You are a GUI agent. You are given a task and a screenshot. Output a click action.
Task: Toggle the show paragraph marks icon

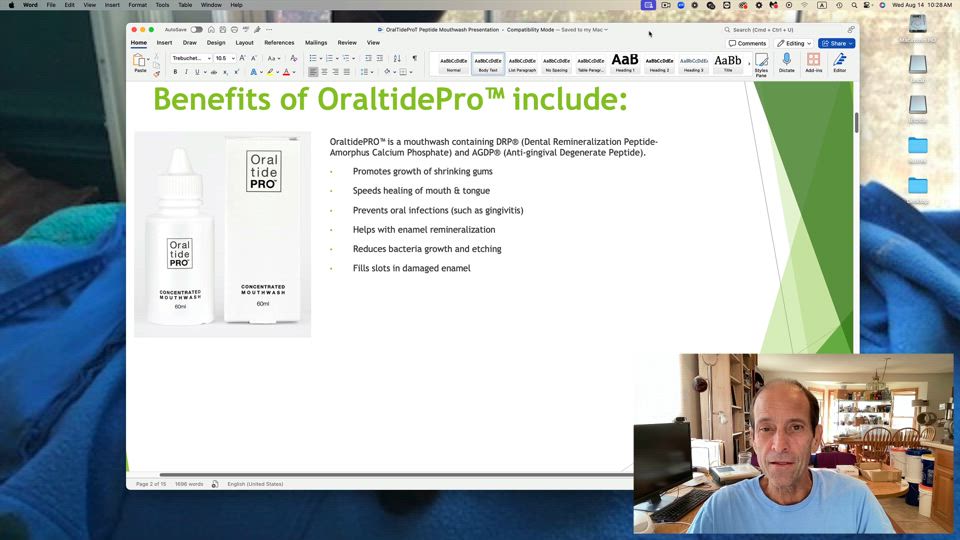coord(415,59)
